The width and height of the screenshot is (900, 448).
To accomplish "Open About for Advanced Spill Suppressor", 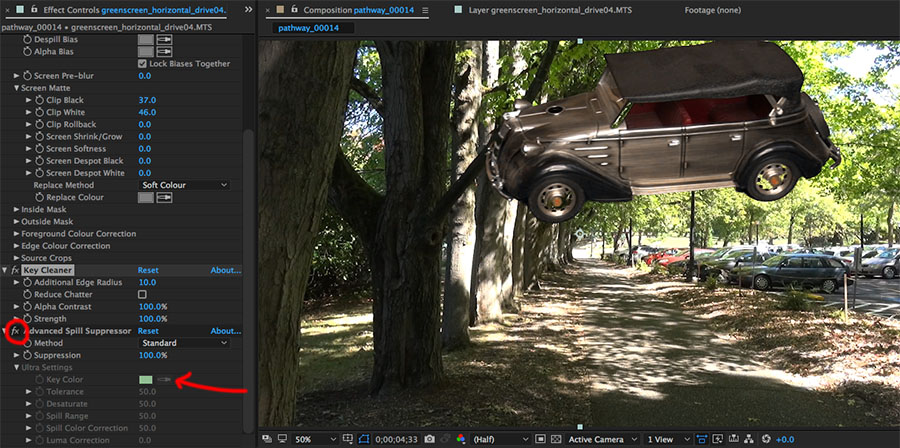I will coord(225,331).
